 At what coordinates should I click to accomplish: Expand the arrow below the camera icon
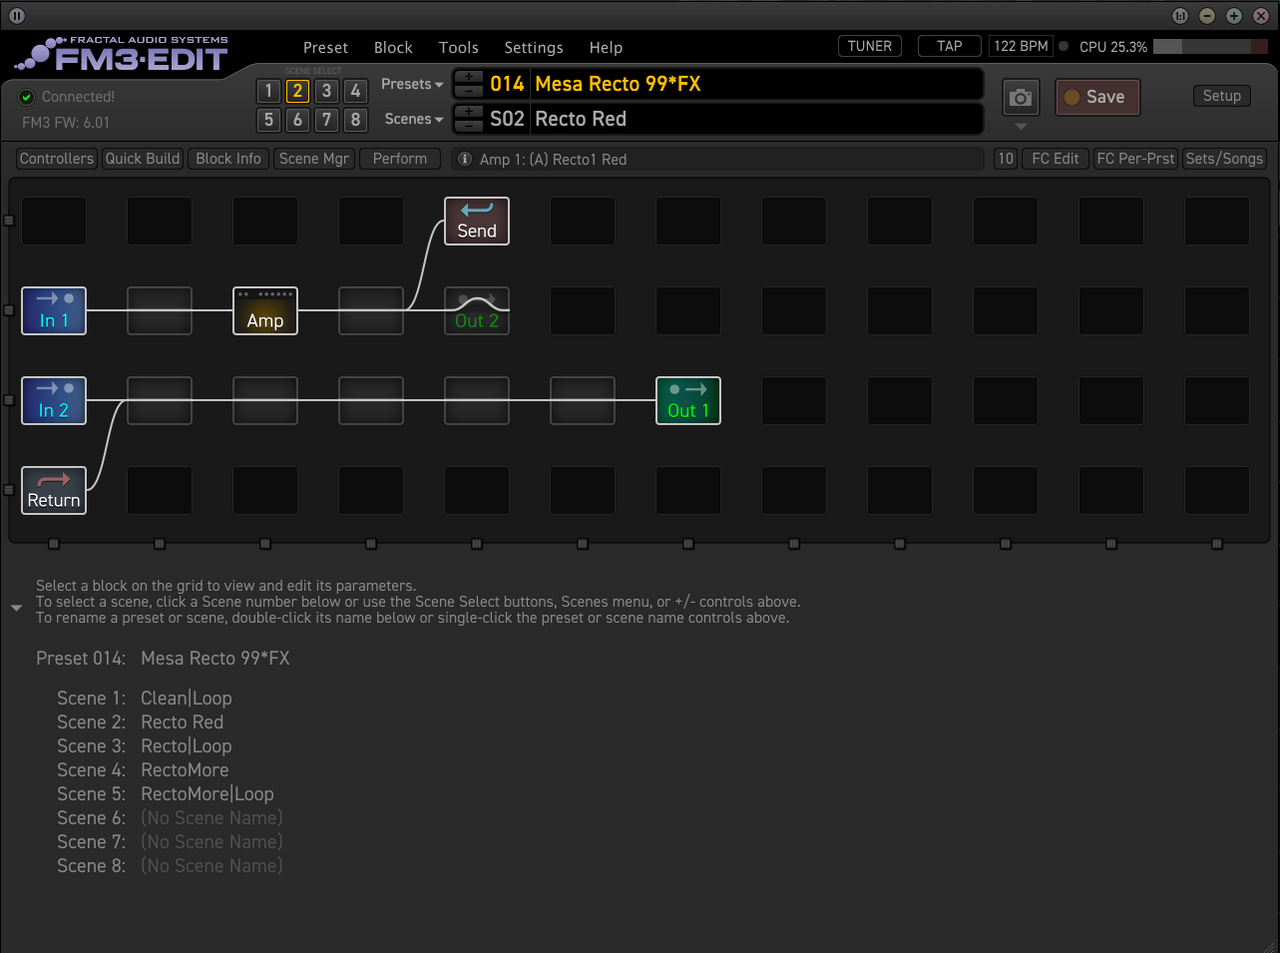click(1020, 127)
